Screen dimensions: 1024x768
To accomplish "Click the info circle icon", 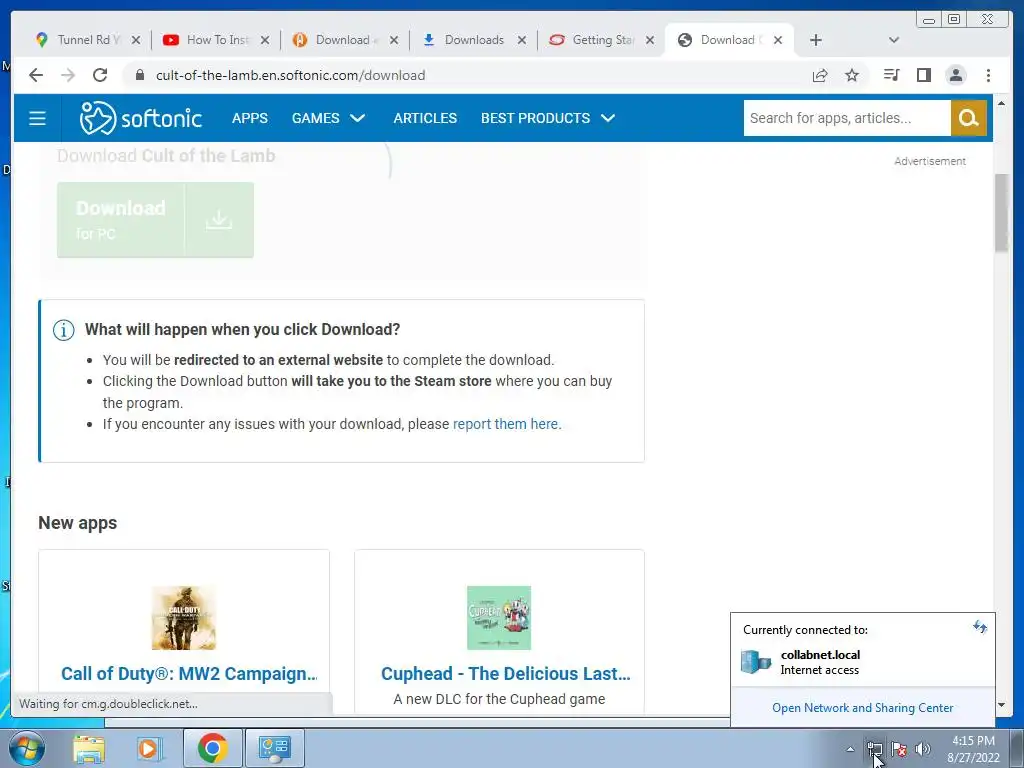I will coord(63,330).
